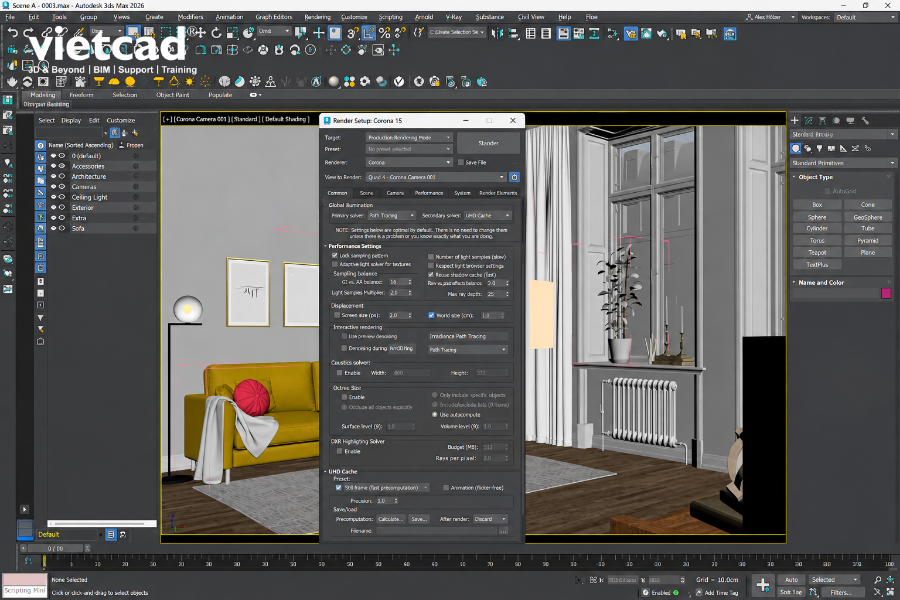This screenshot has width=900, height=600.
Task: Click the lock icon beside View to Render
Action: pos(514,177)
